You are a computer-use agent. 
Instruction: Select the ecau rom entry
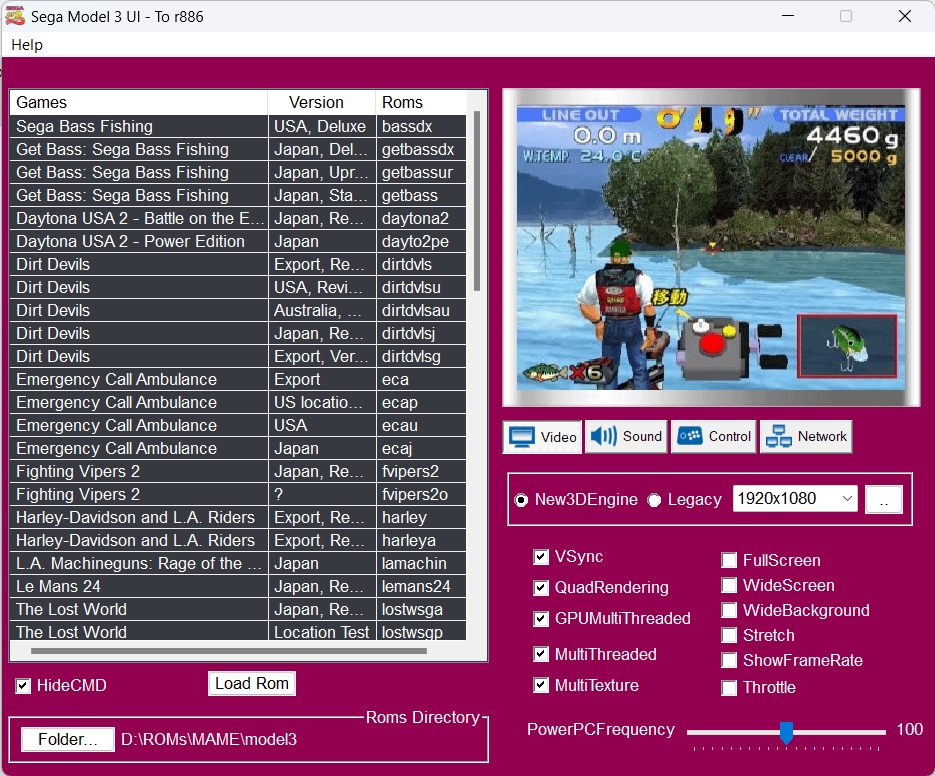point(238,425)
